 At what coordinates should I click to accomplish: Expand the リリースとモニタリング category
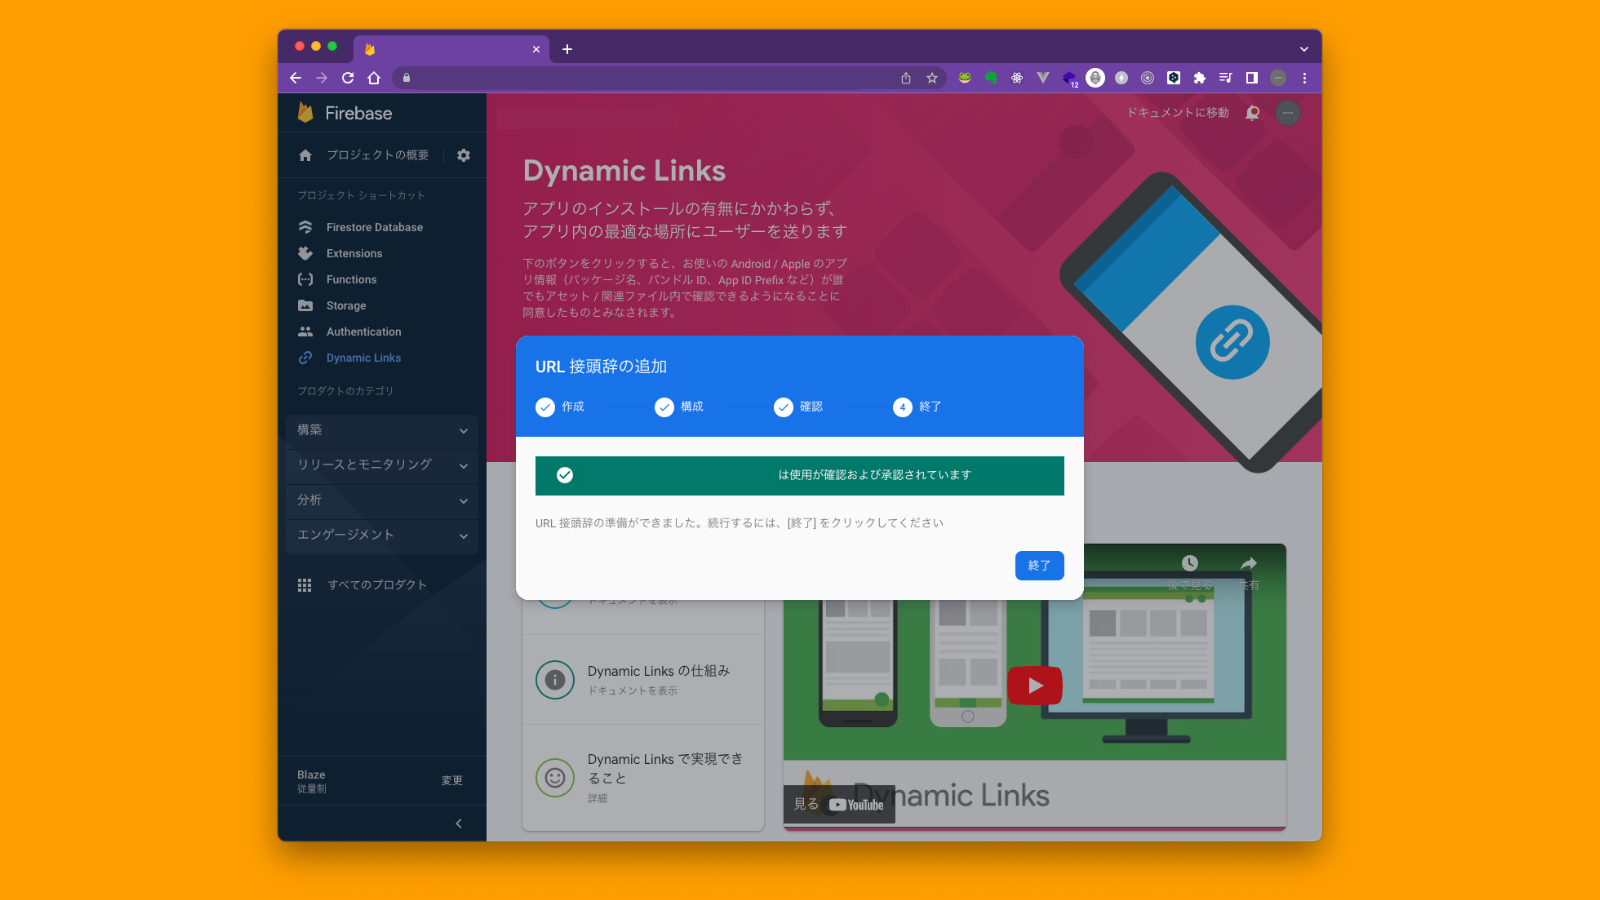click(x=382, y=465)
